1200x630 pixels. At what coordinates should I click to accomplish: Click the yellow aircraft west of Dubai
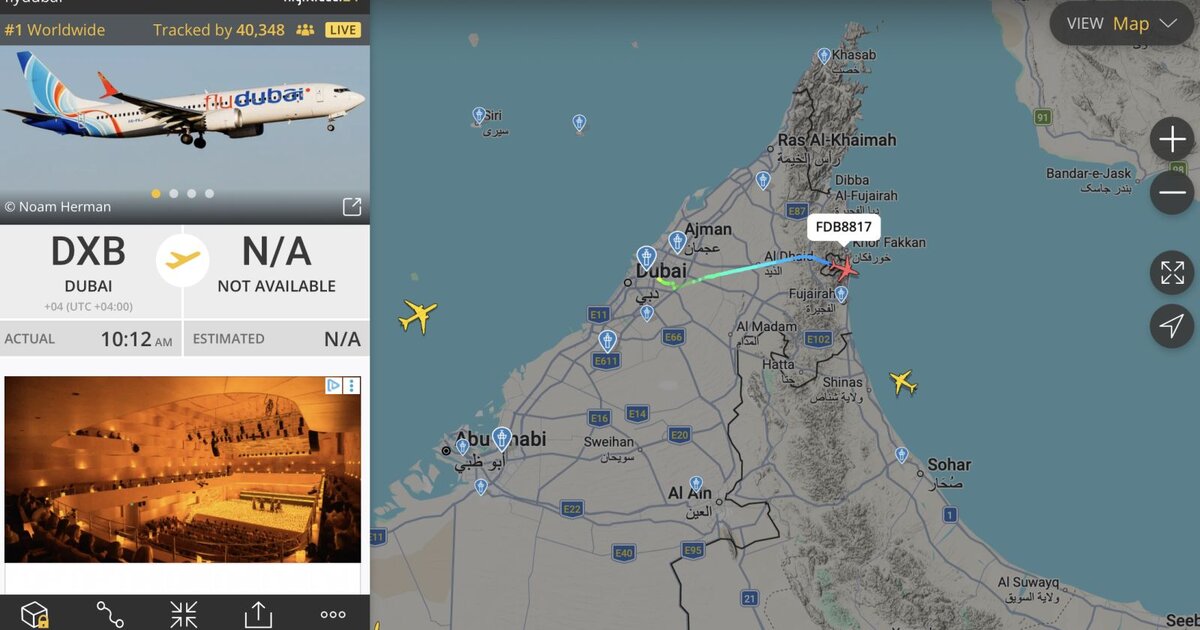418,316
